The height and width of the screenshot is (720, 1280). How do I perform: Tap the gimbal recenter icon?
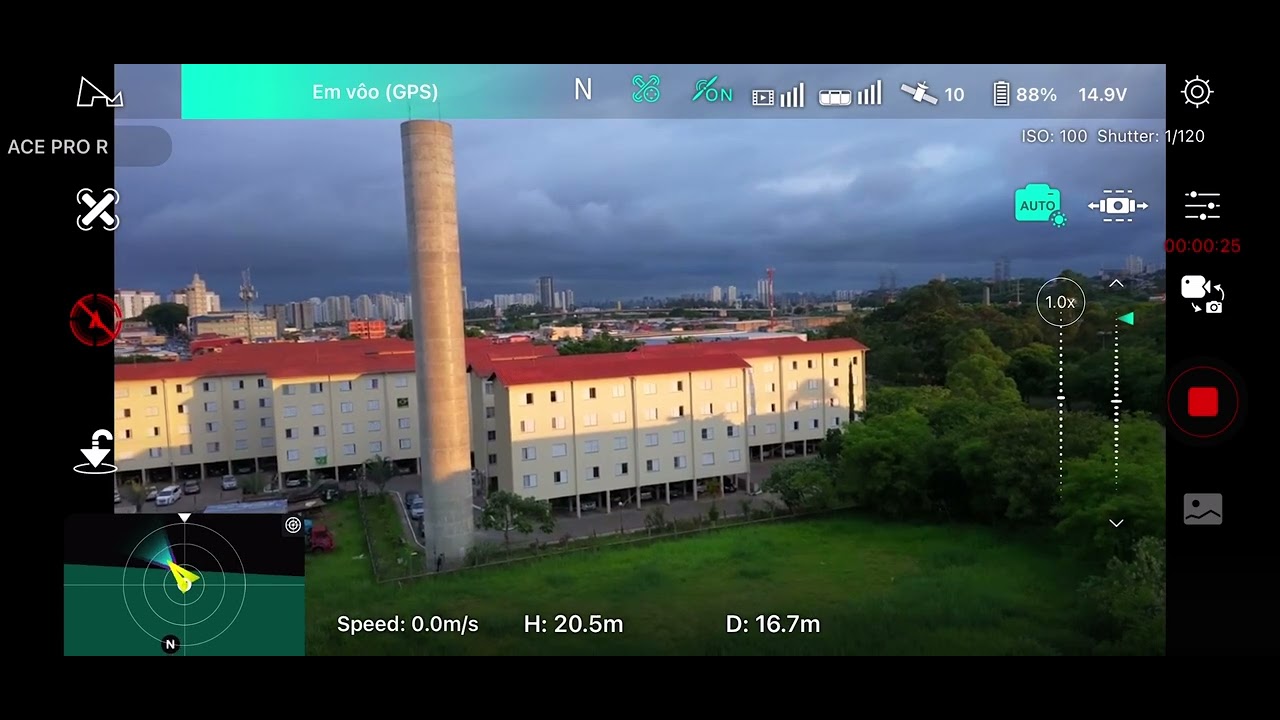click(1117, 206)
